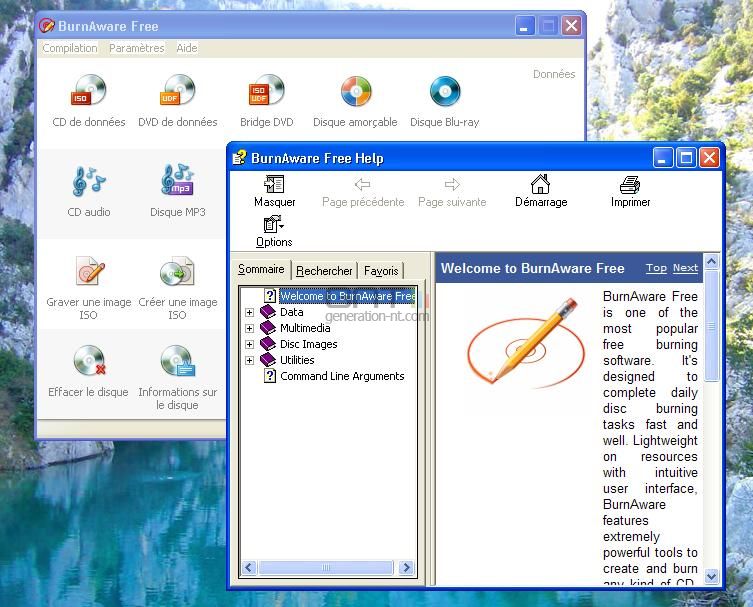Select the Utilities book entry
Screen dimensions: 753x607
click(x=287, y=360)
